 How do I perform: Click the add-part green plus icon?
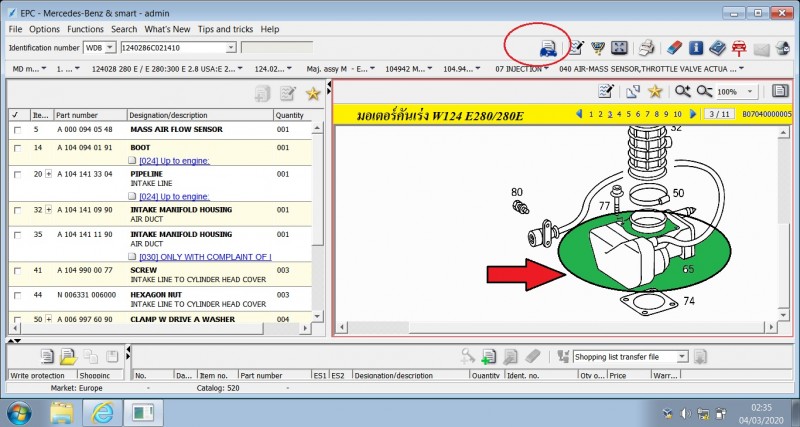[x=488, y=357]
